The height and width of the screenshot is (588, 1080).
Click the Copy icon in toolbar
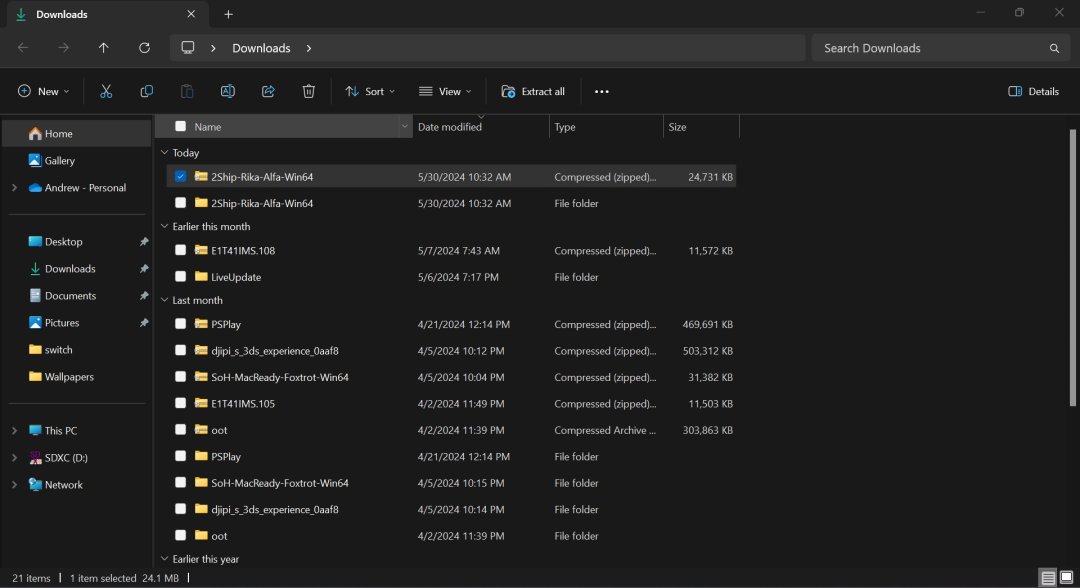(147, 91)
